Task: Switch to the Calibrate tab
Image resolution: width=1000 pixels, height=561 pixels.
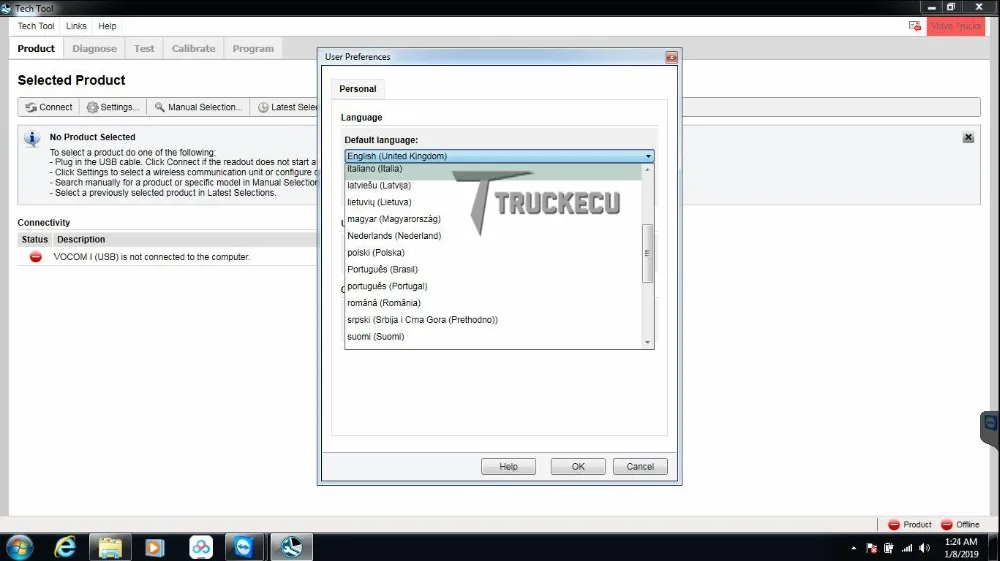Action: [x=193, y=48]
